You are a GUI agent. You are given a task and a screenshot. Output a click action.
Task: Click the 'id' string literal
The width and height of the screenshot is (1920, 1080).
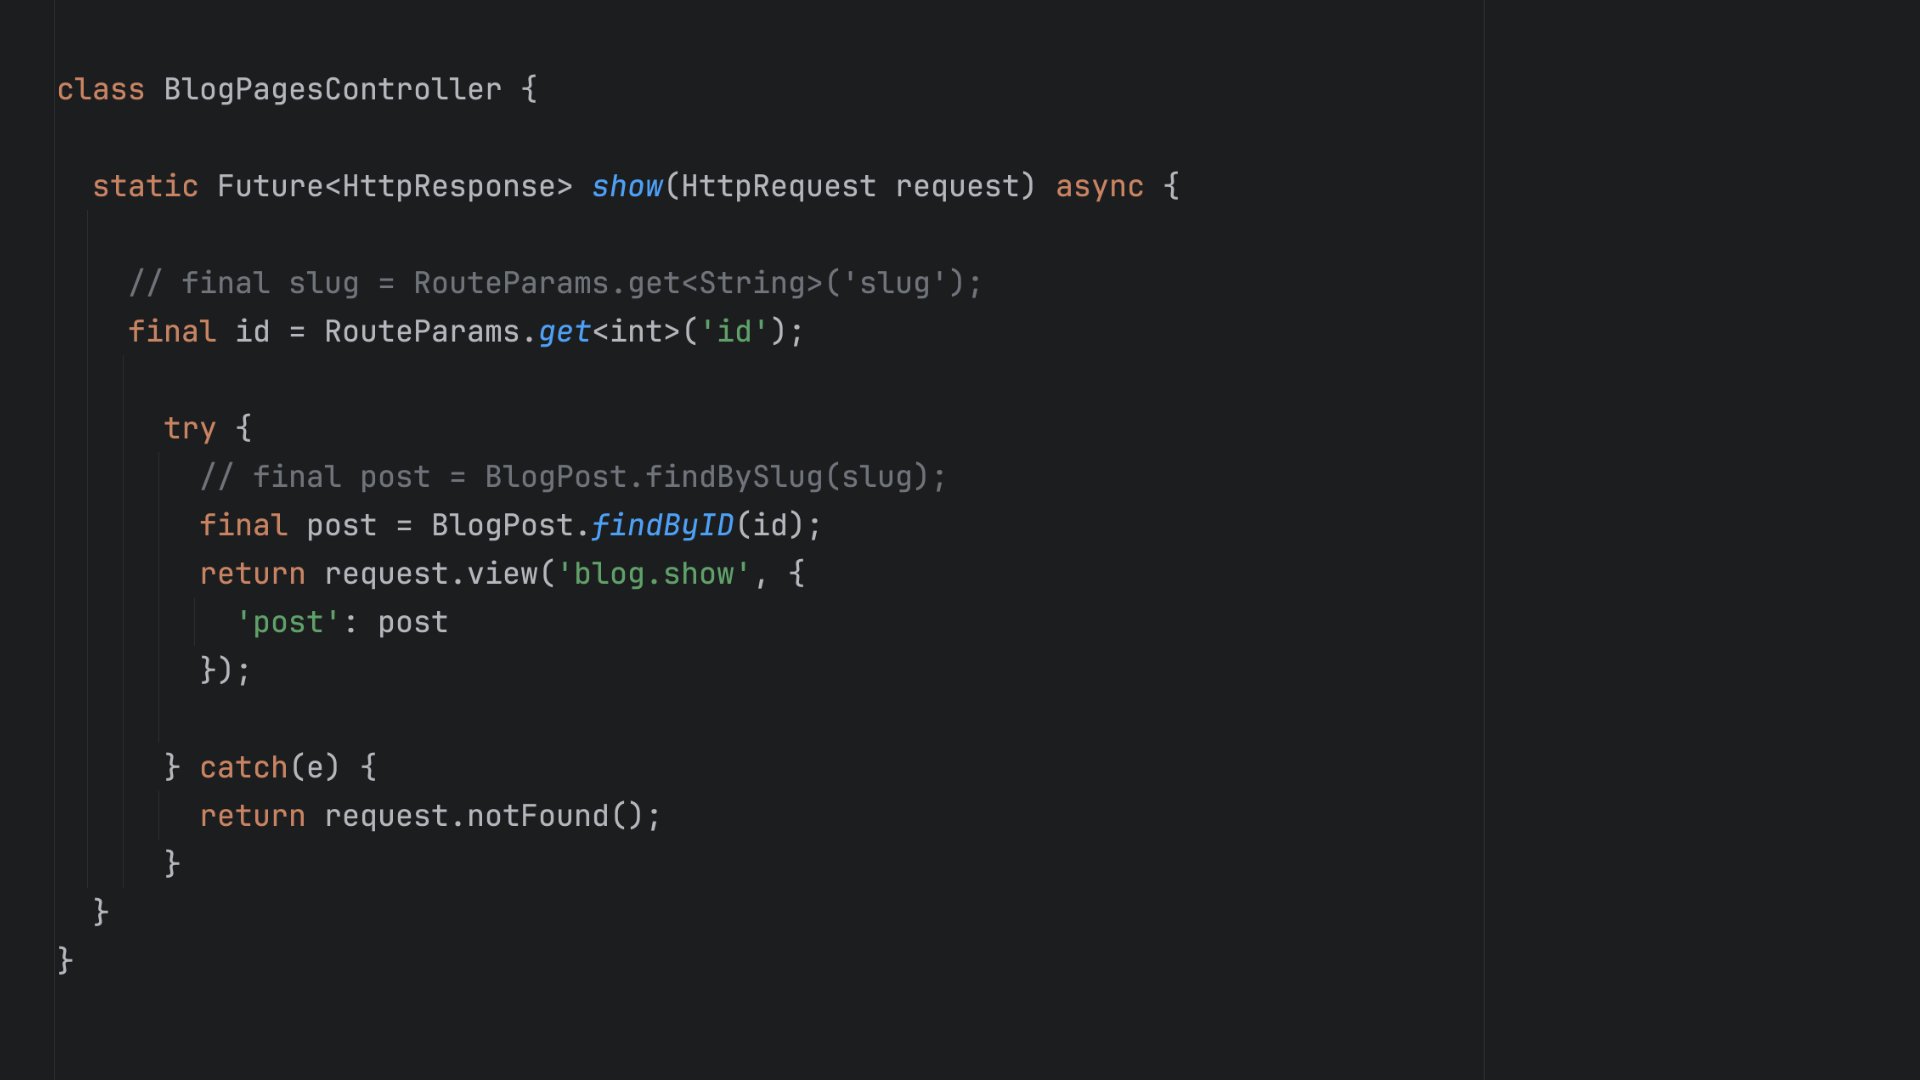(x=733, y=332)
